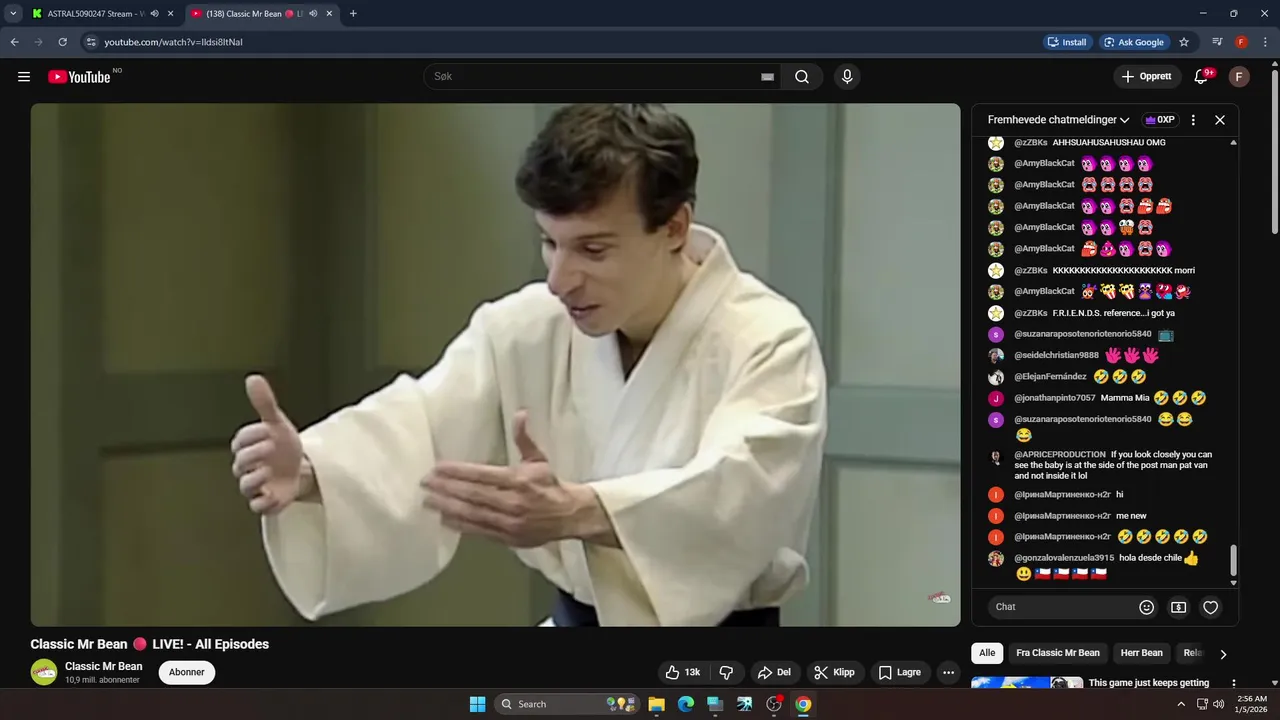This screenshot has width=1280, height=720.
Task: Open the Windows Start menu
Action: coord(477,704)
